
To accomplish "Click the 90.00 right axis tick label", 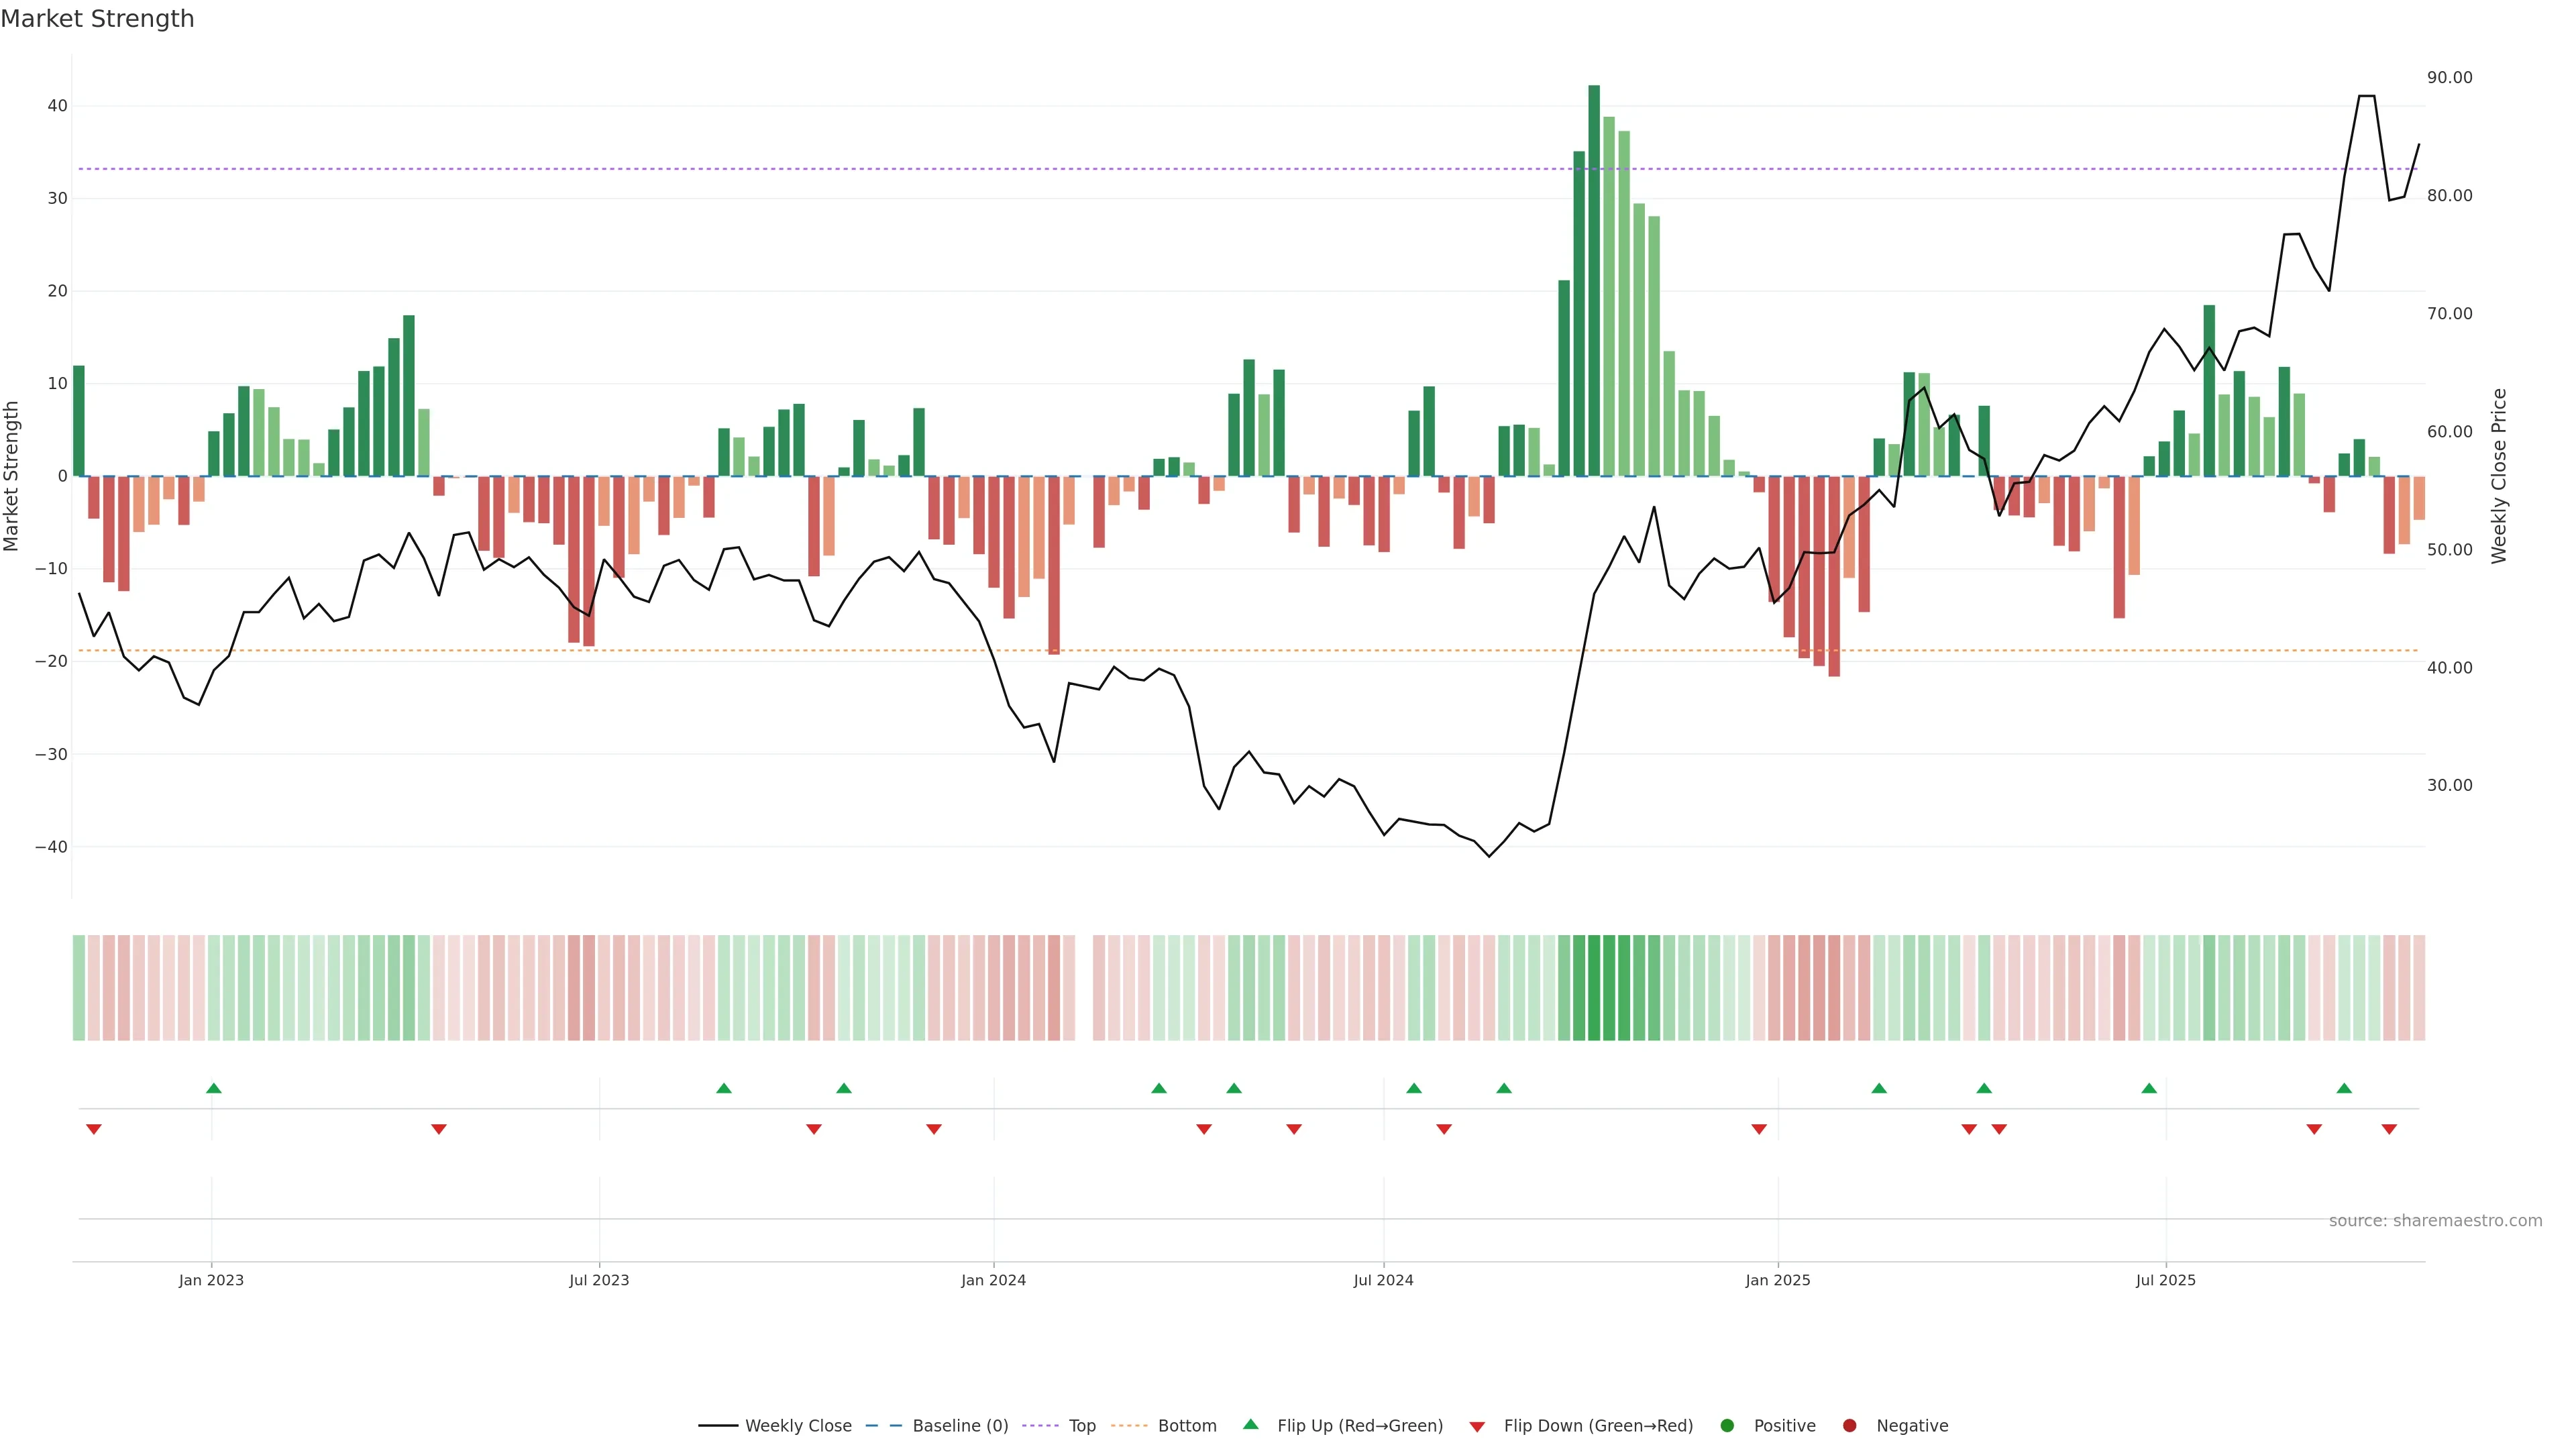I will (x=2449, y=78).
